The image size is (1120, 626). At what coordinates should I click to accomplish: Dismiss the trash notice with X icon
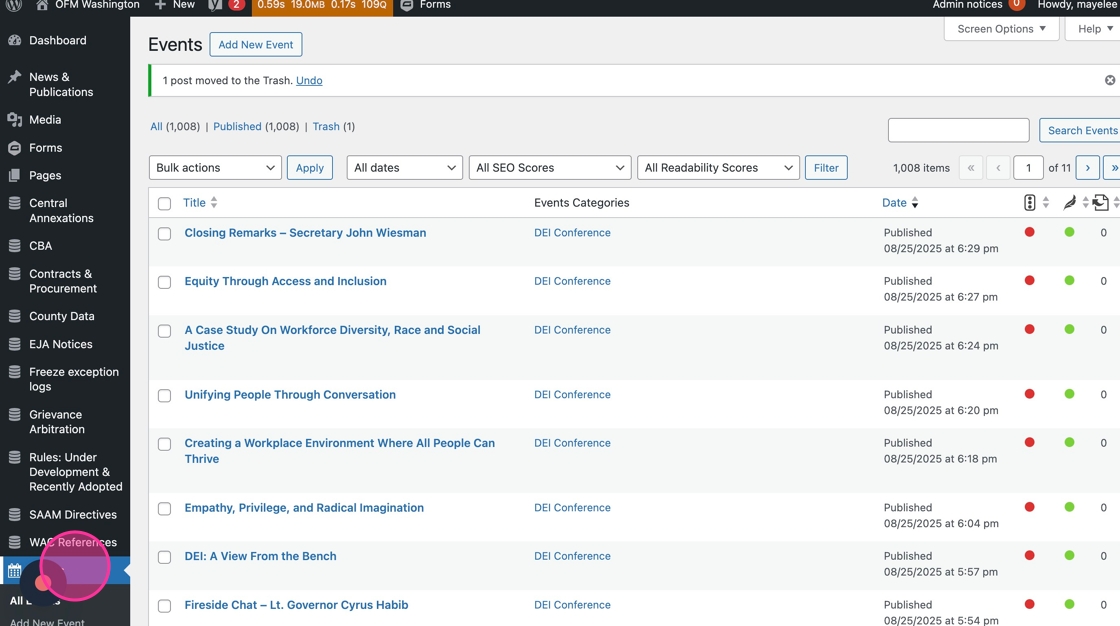click(1110, 80)
